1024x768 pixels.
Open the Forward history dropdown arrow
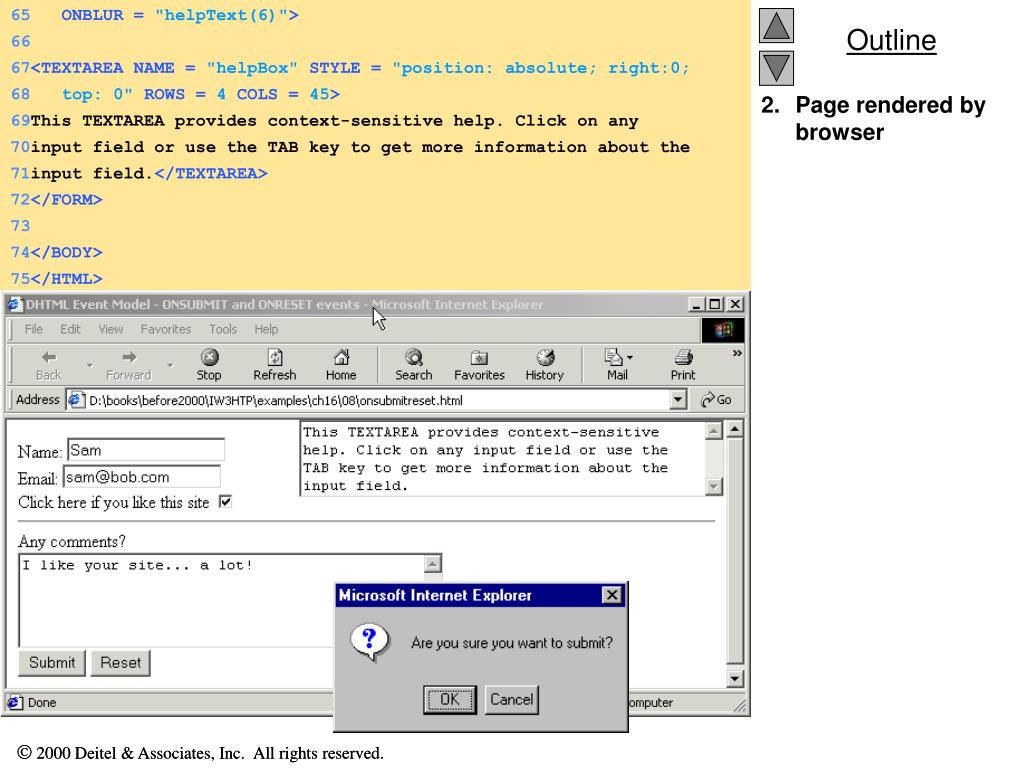170,365
